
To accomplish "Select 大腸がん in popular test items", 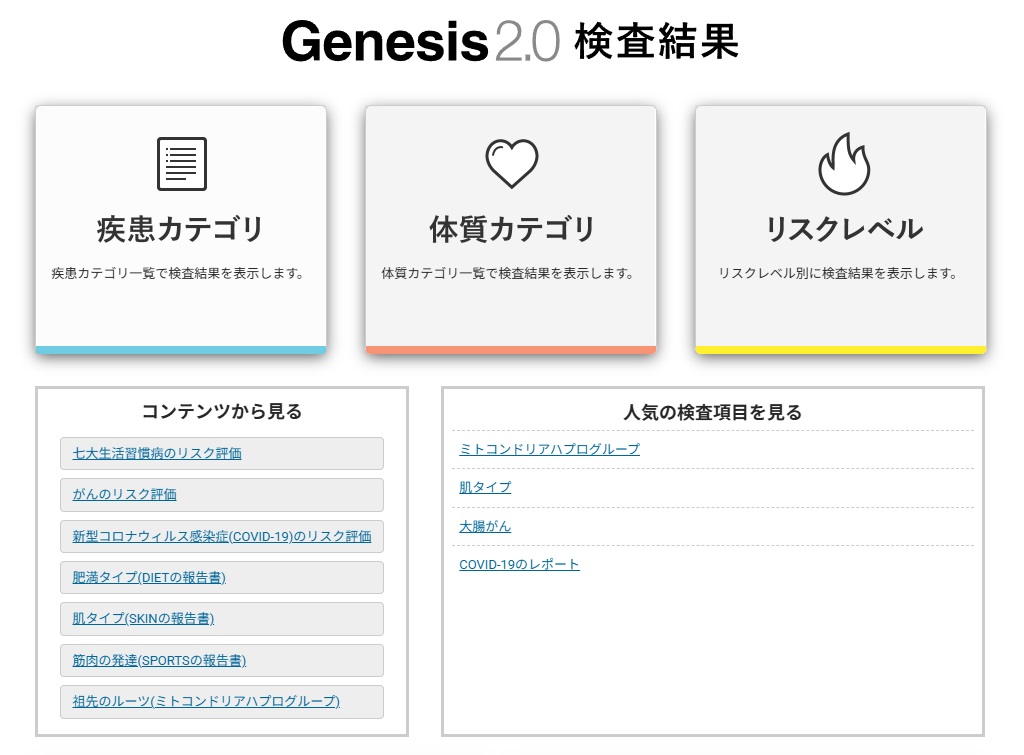I will pyautogui.click(x=485, y=526).
